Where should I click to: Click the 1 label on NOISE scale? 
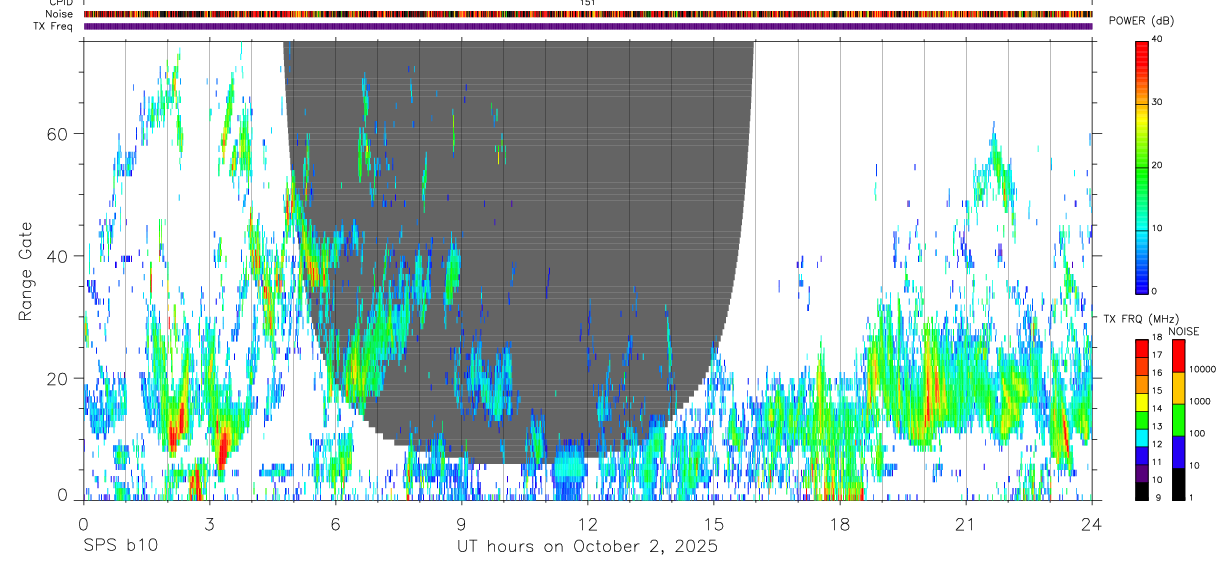(1190, 497)
